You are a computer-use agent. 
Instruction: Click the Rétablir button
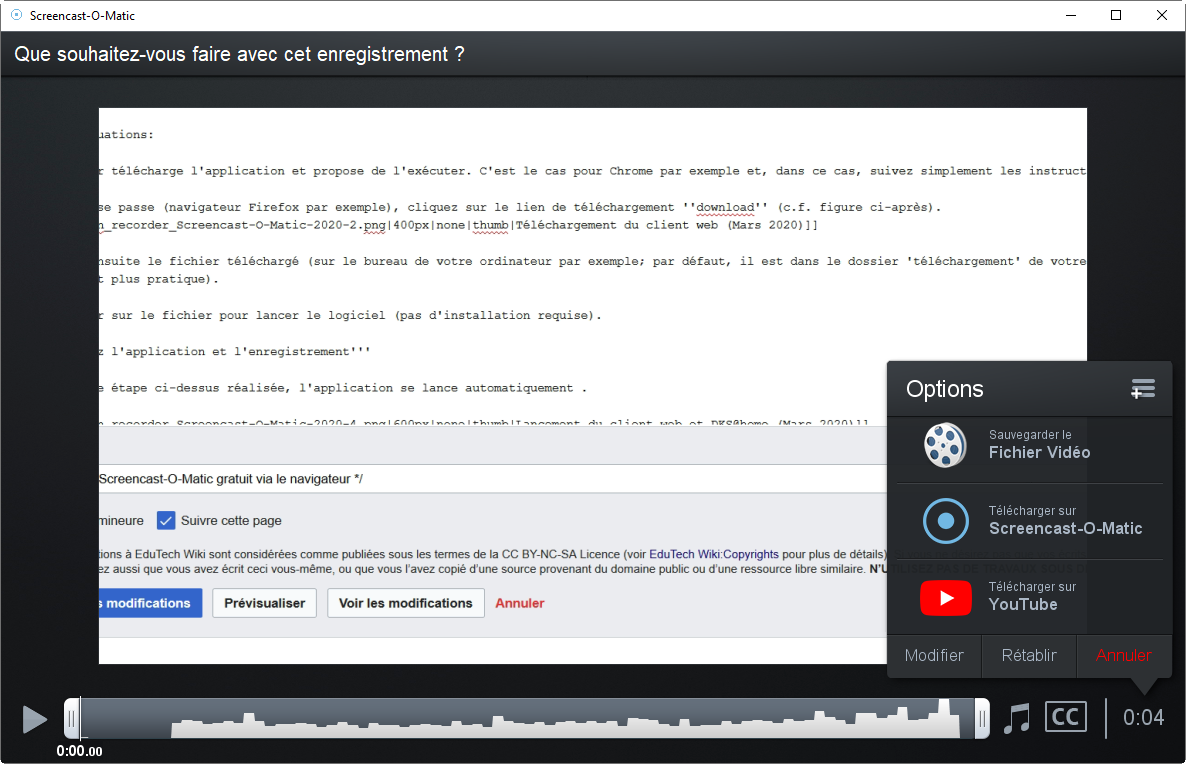1029,655
